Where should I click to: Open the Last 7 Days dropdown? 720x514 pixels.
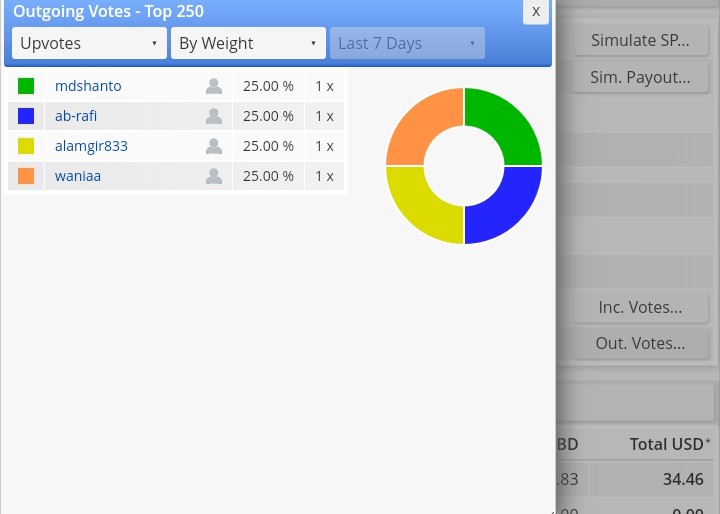(x=407, y=43)
